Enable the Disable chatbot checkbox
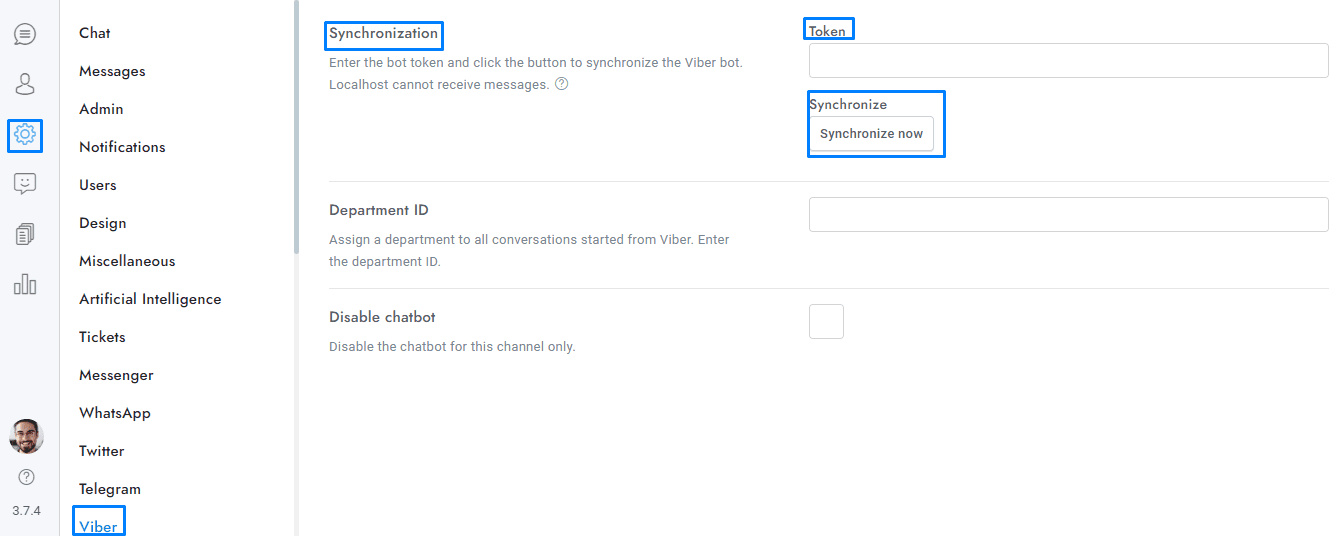Viewport: 1341px width, 536px height. pos(826,322)
